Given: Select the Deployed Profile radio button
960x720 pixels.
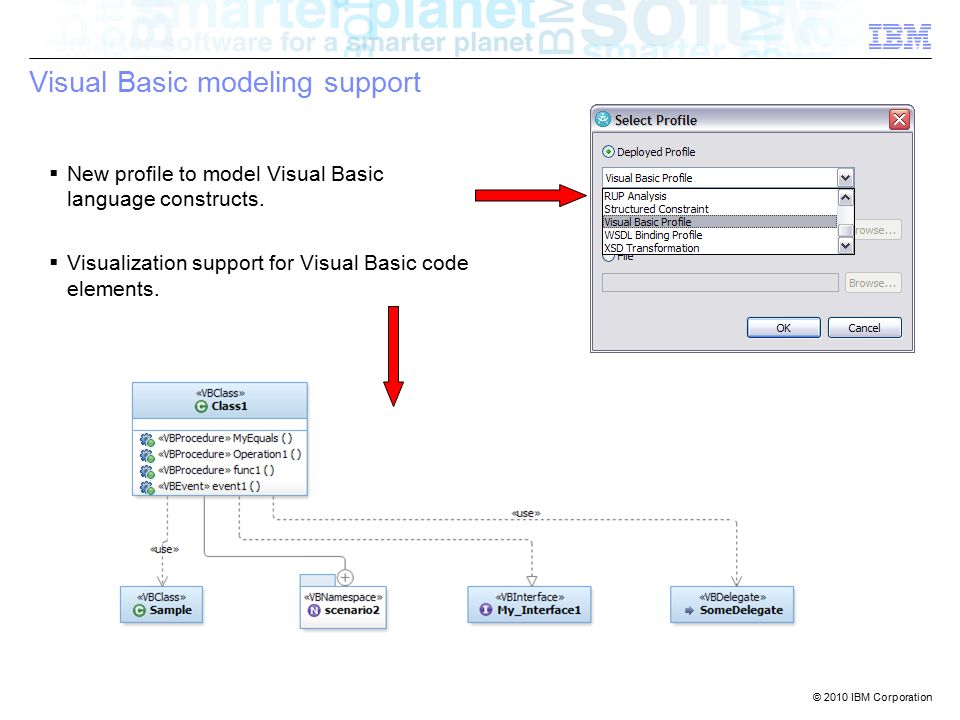Looking at the screenshot, I should click(608, 151).
